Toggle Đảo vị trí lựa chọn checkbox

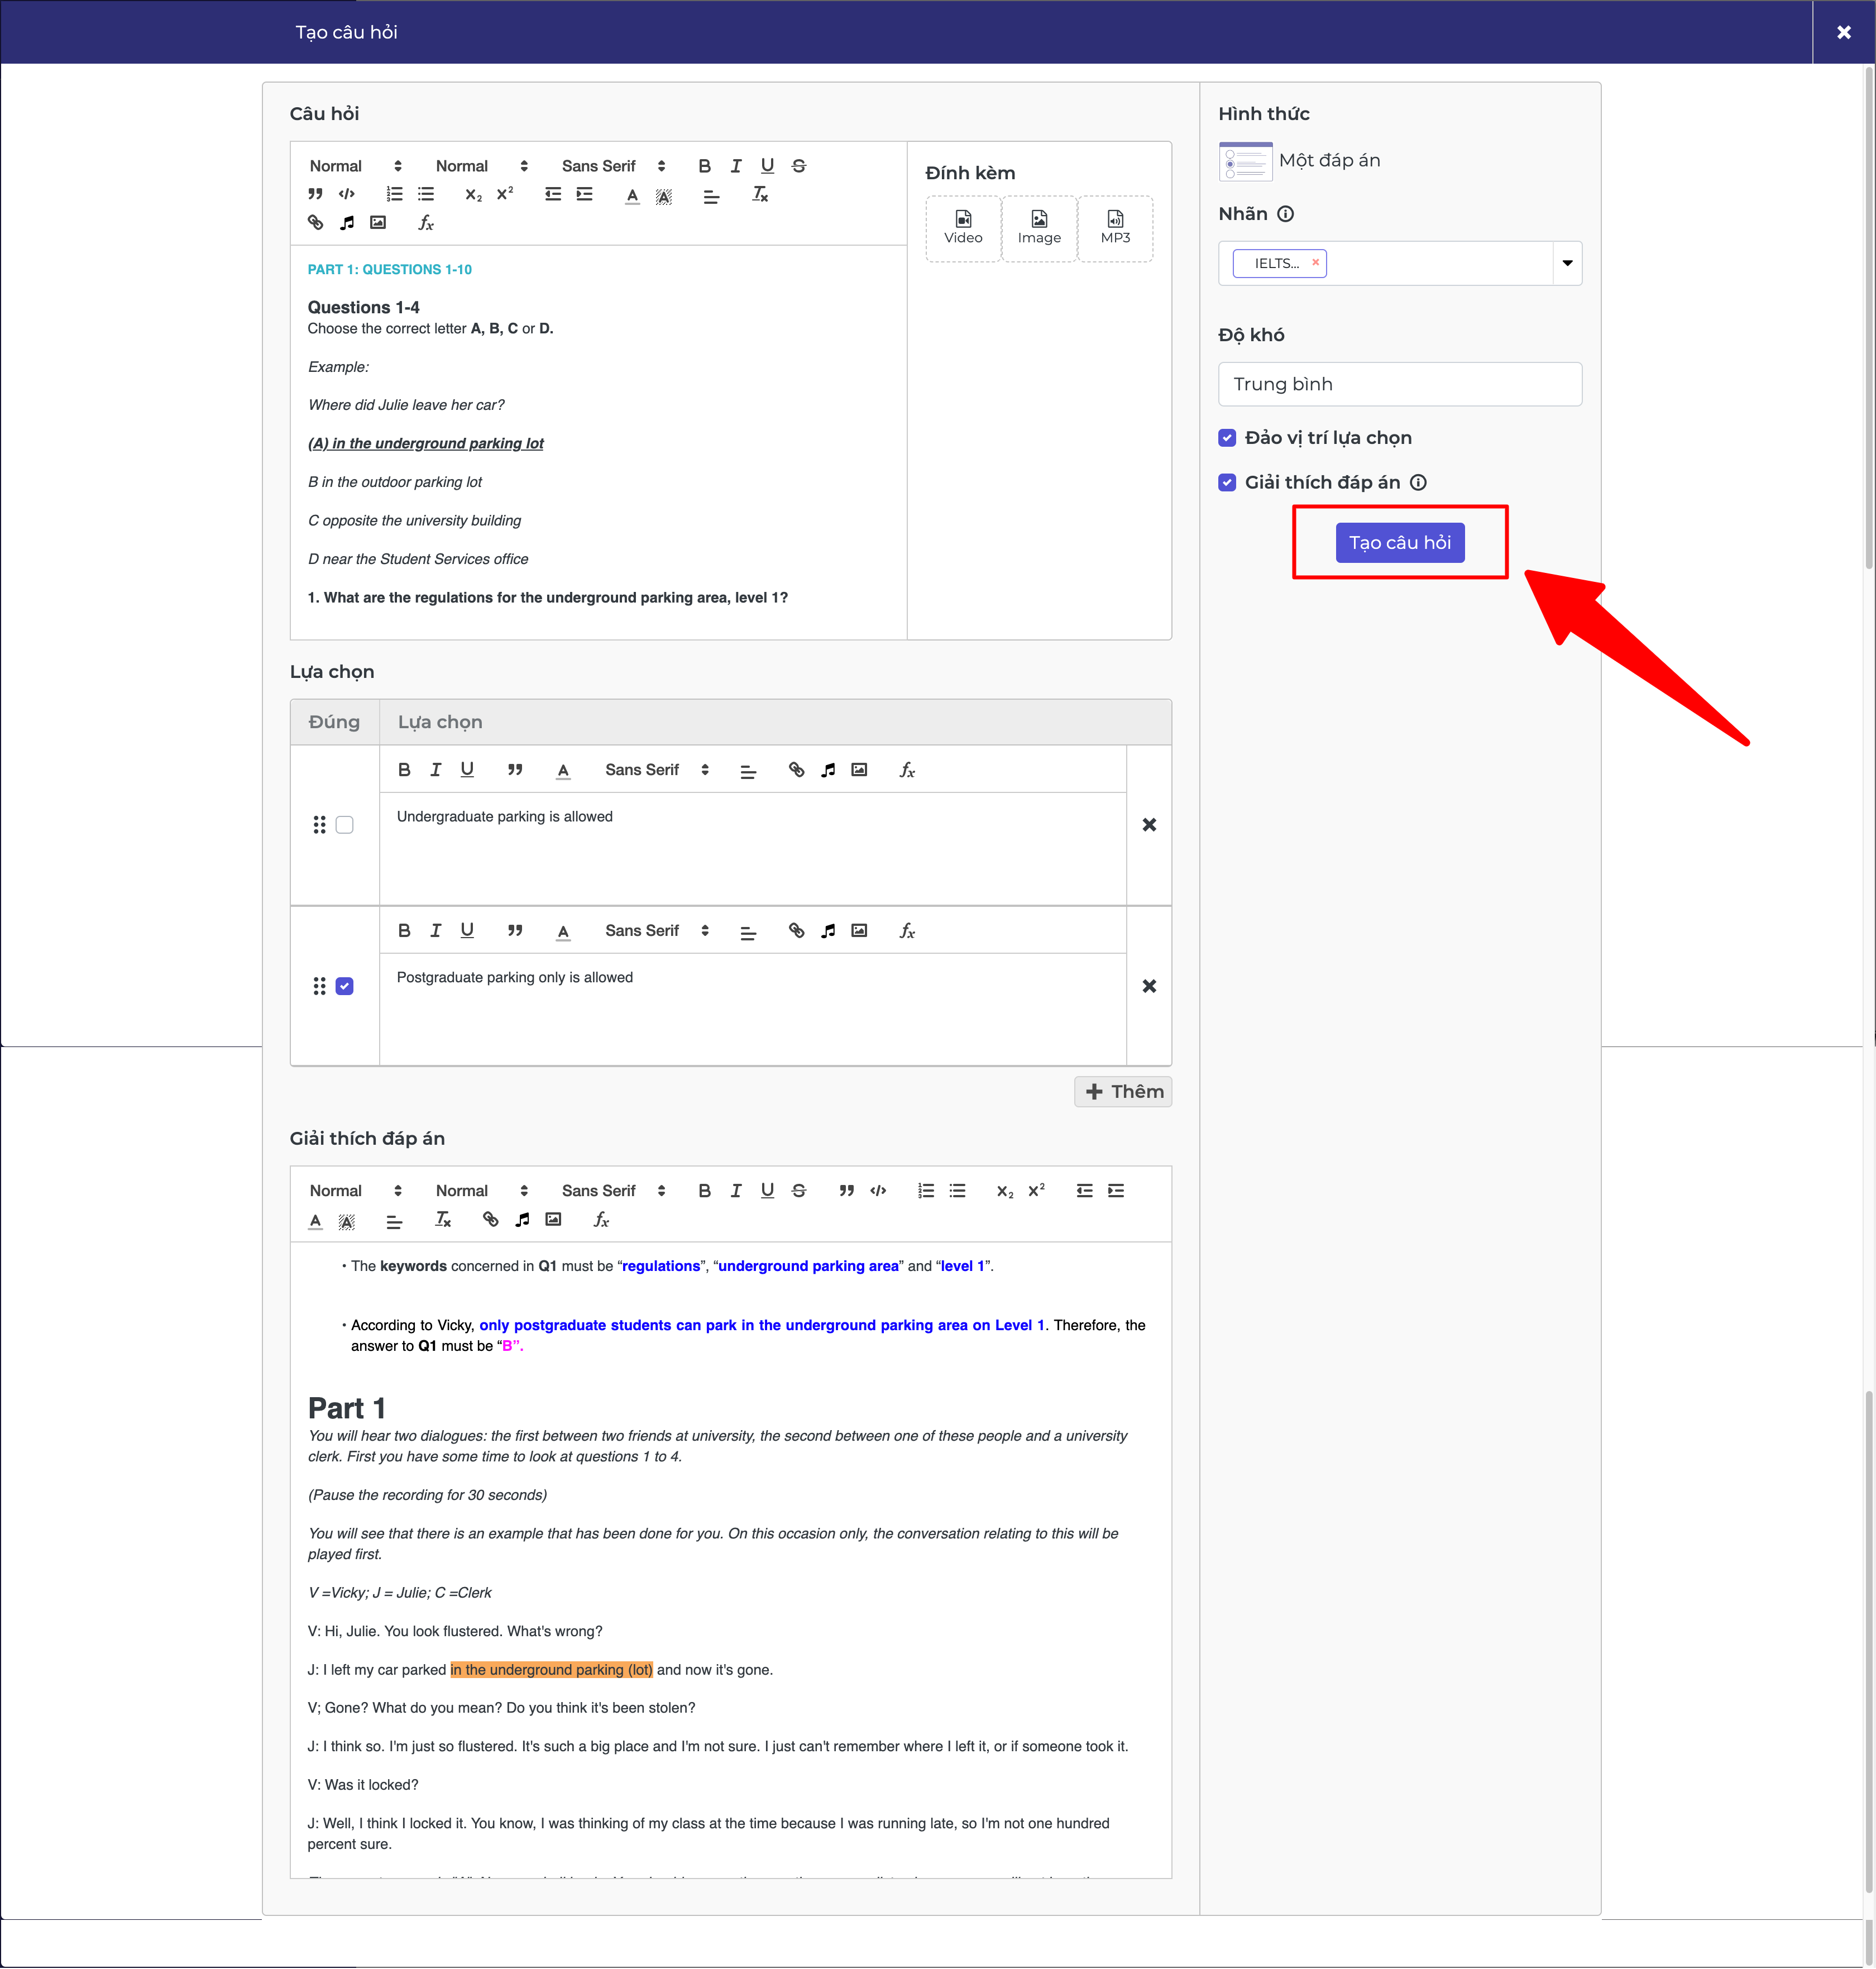[1227, 438]
